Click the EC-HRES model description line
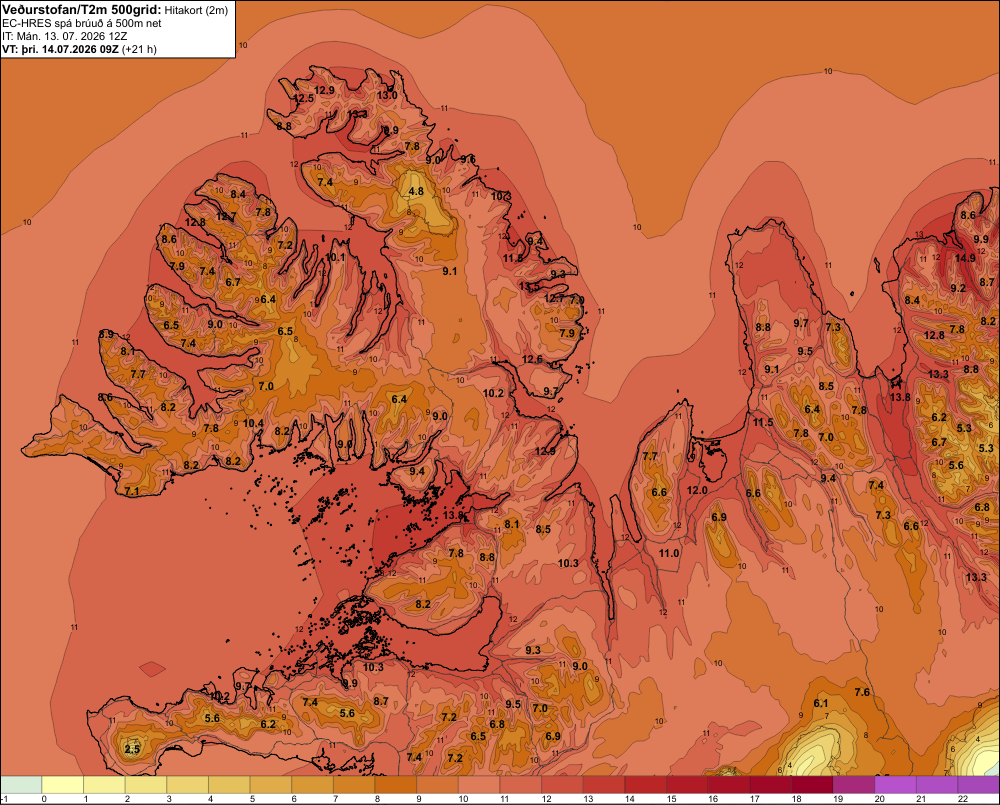The width and height of the screenshot is (1000, 805). (82, 23)
